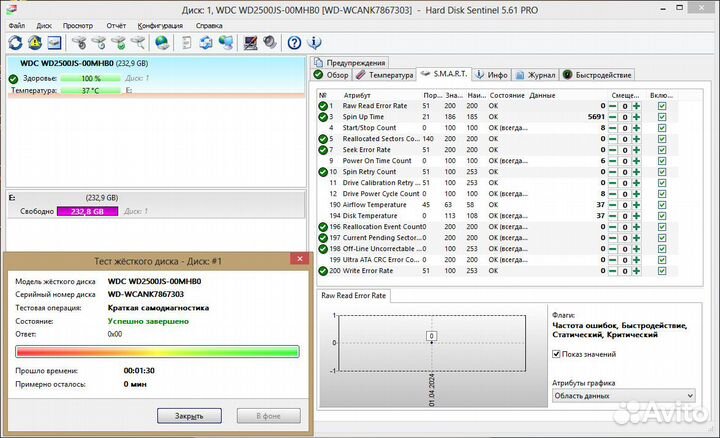Screen dimensions: 720x438
Task: Click the 'Закрыть' button in test dialog
Action: (190, 415)
